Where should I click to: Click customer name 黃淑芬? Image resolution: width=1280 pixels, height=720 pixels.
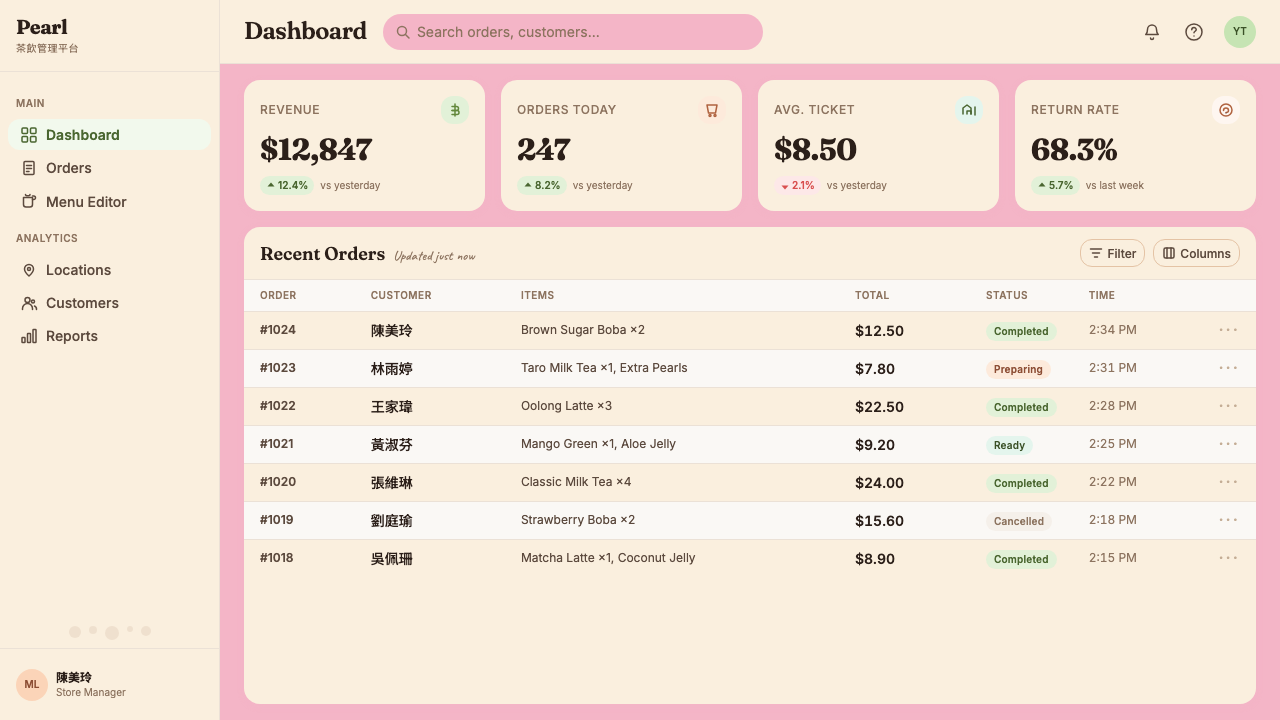[392, 444]
